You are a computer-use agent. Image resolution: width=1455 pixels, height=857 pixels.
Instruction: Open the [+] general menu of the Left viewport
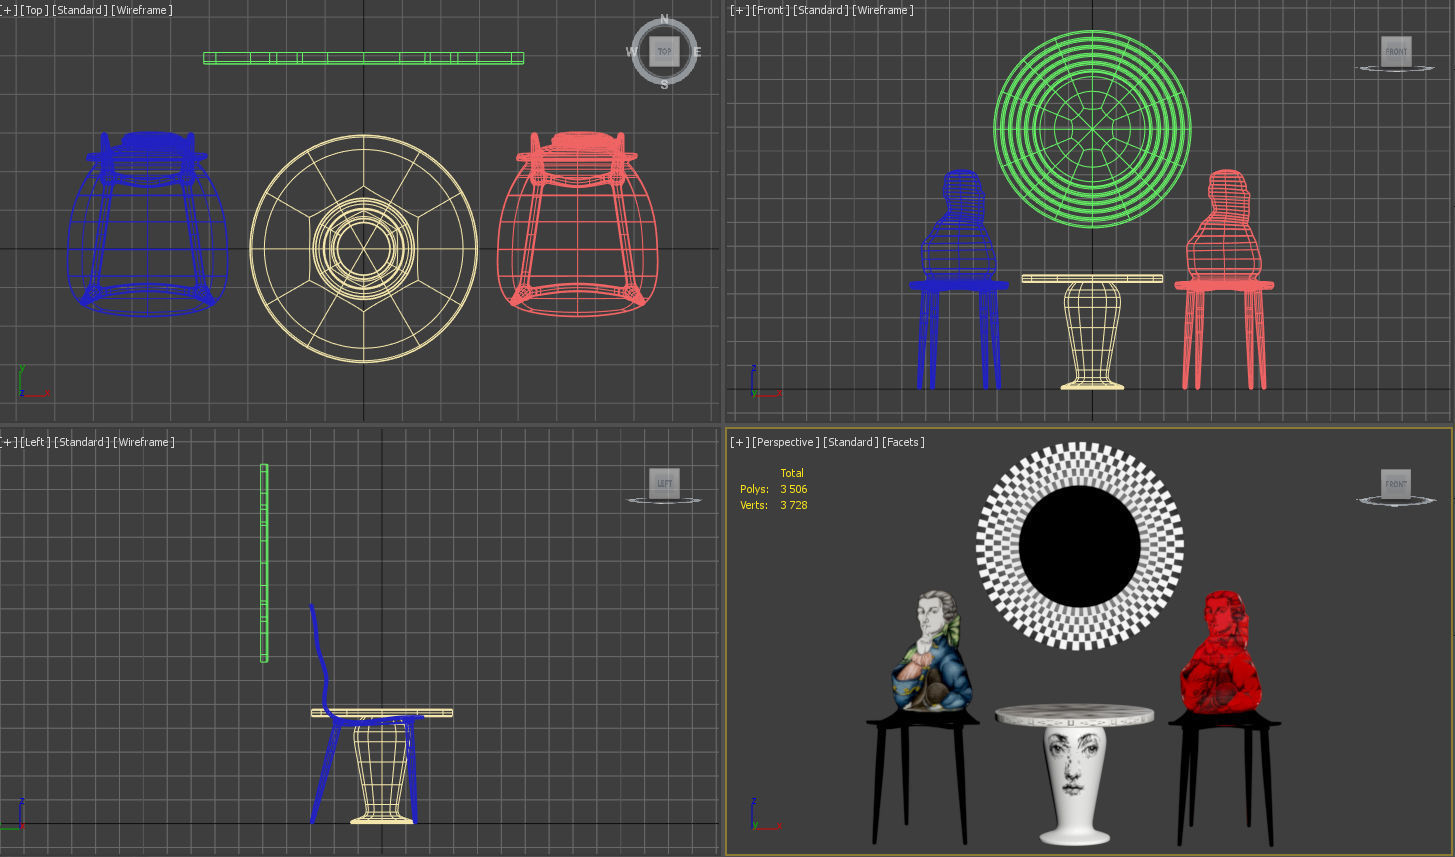(x=9, y=442)
